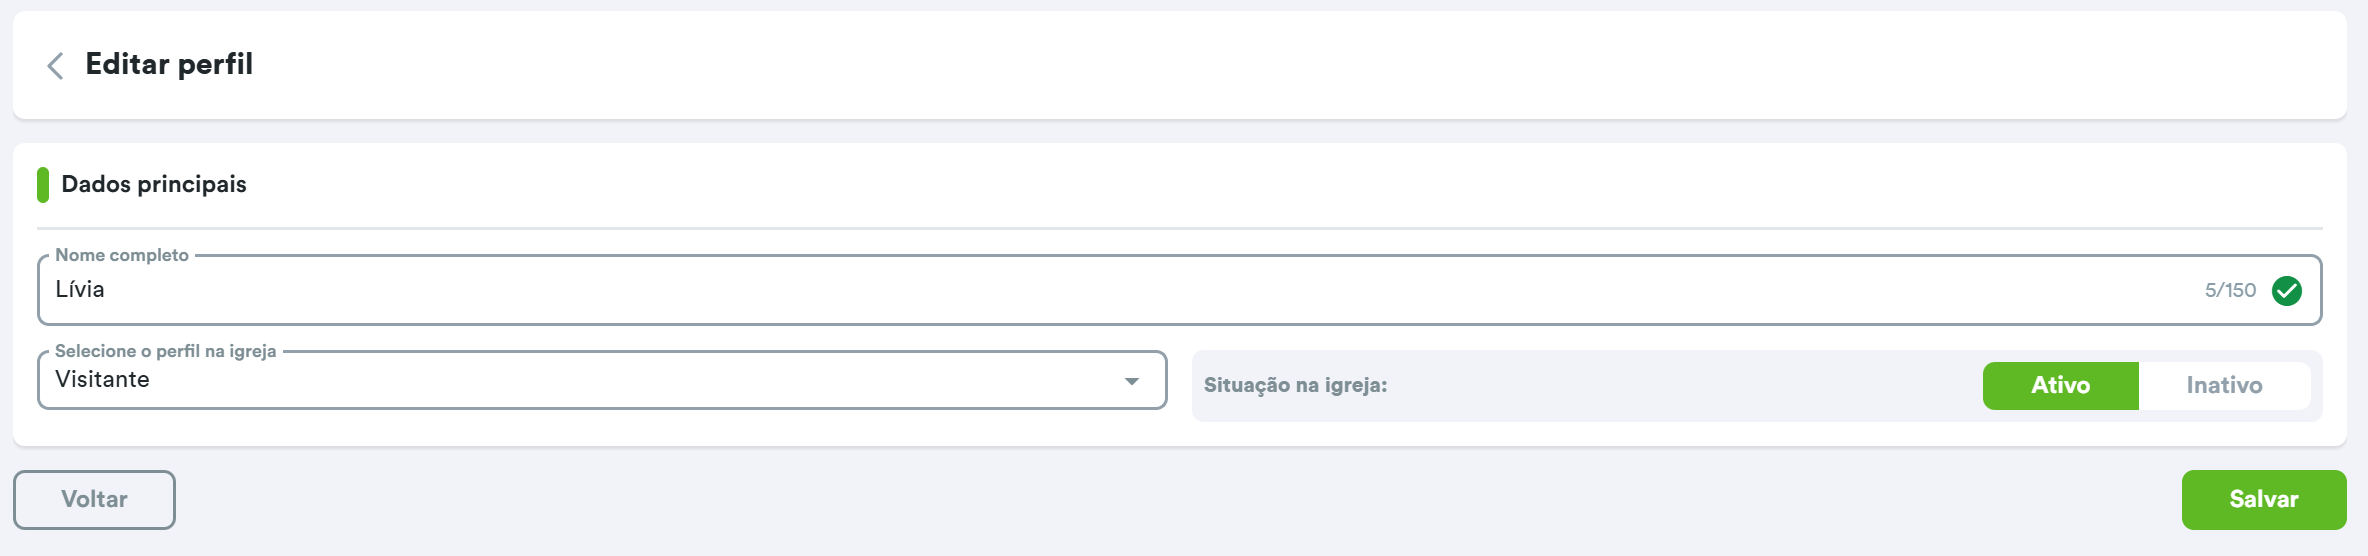Click the Nome completo field label

[x=122, y=255]
